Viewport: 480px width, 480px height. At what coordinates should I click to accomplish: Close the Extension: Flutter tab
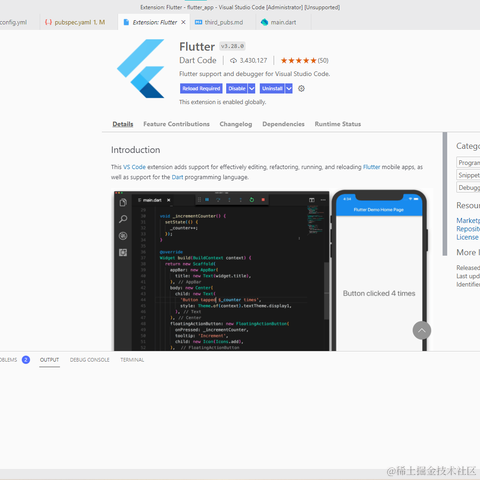pos(183,22)
